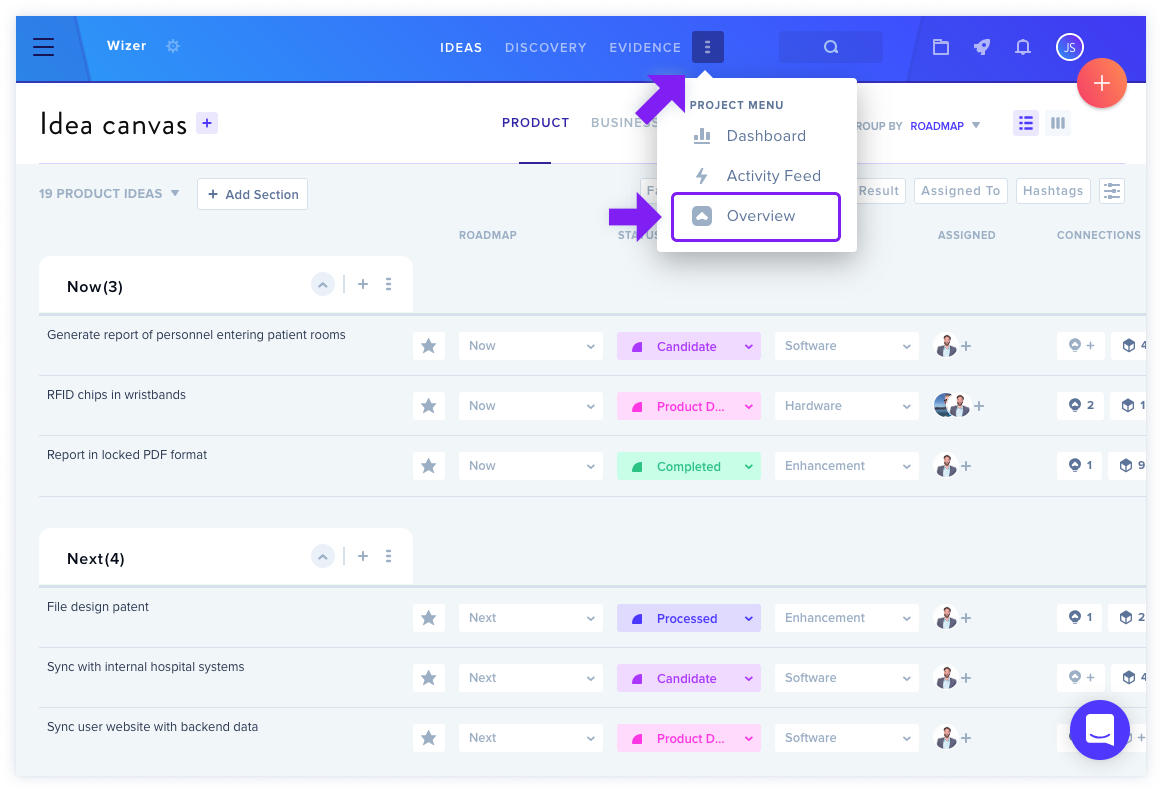Viewport: 1162px width, 792px height.
Task: Click the settings gear next to Wizer
Action: coord(173,46)
